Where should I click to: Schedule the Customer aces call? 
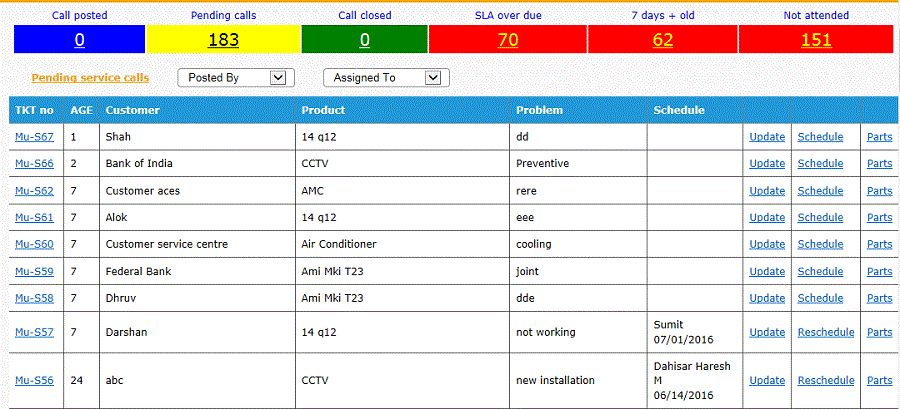[x=820, y=190]
